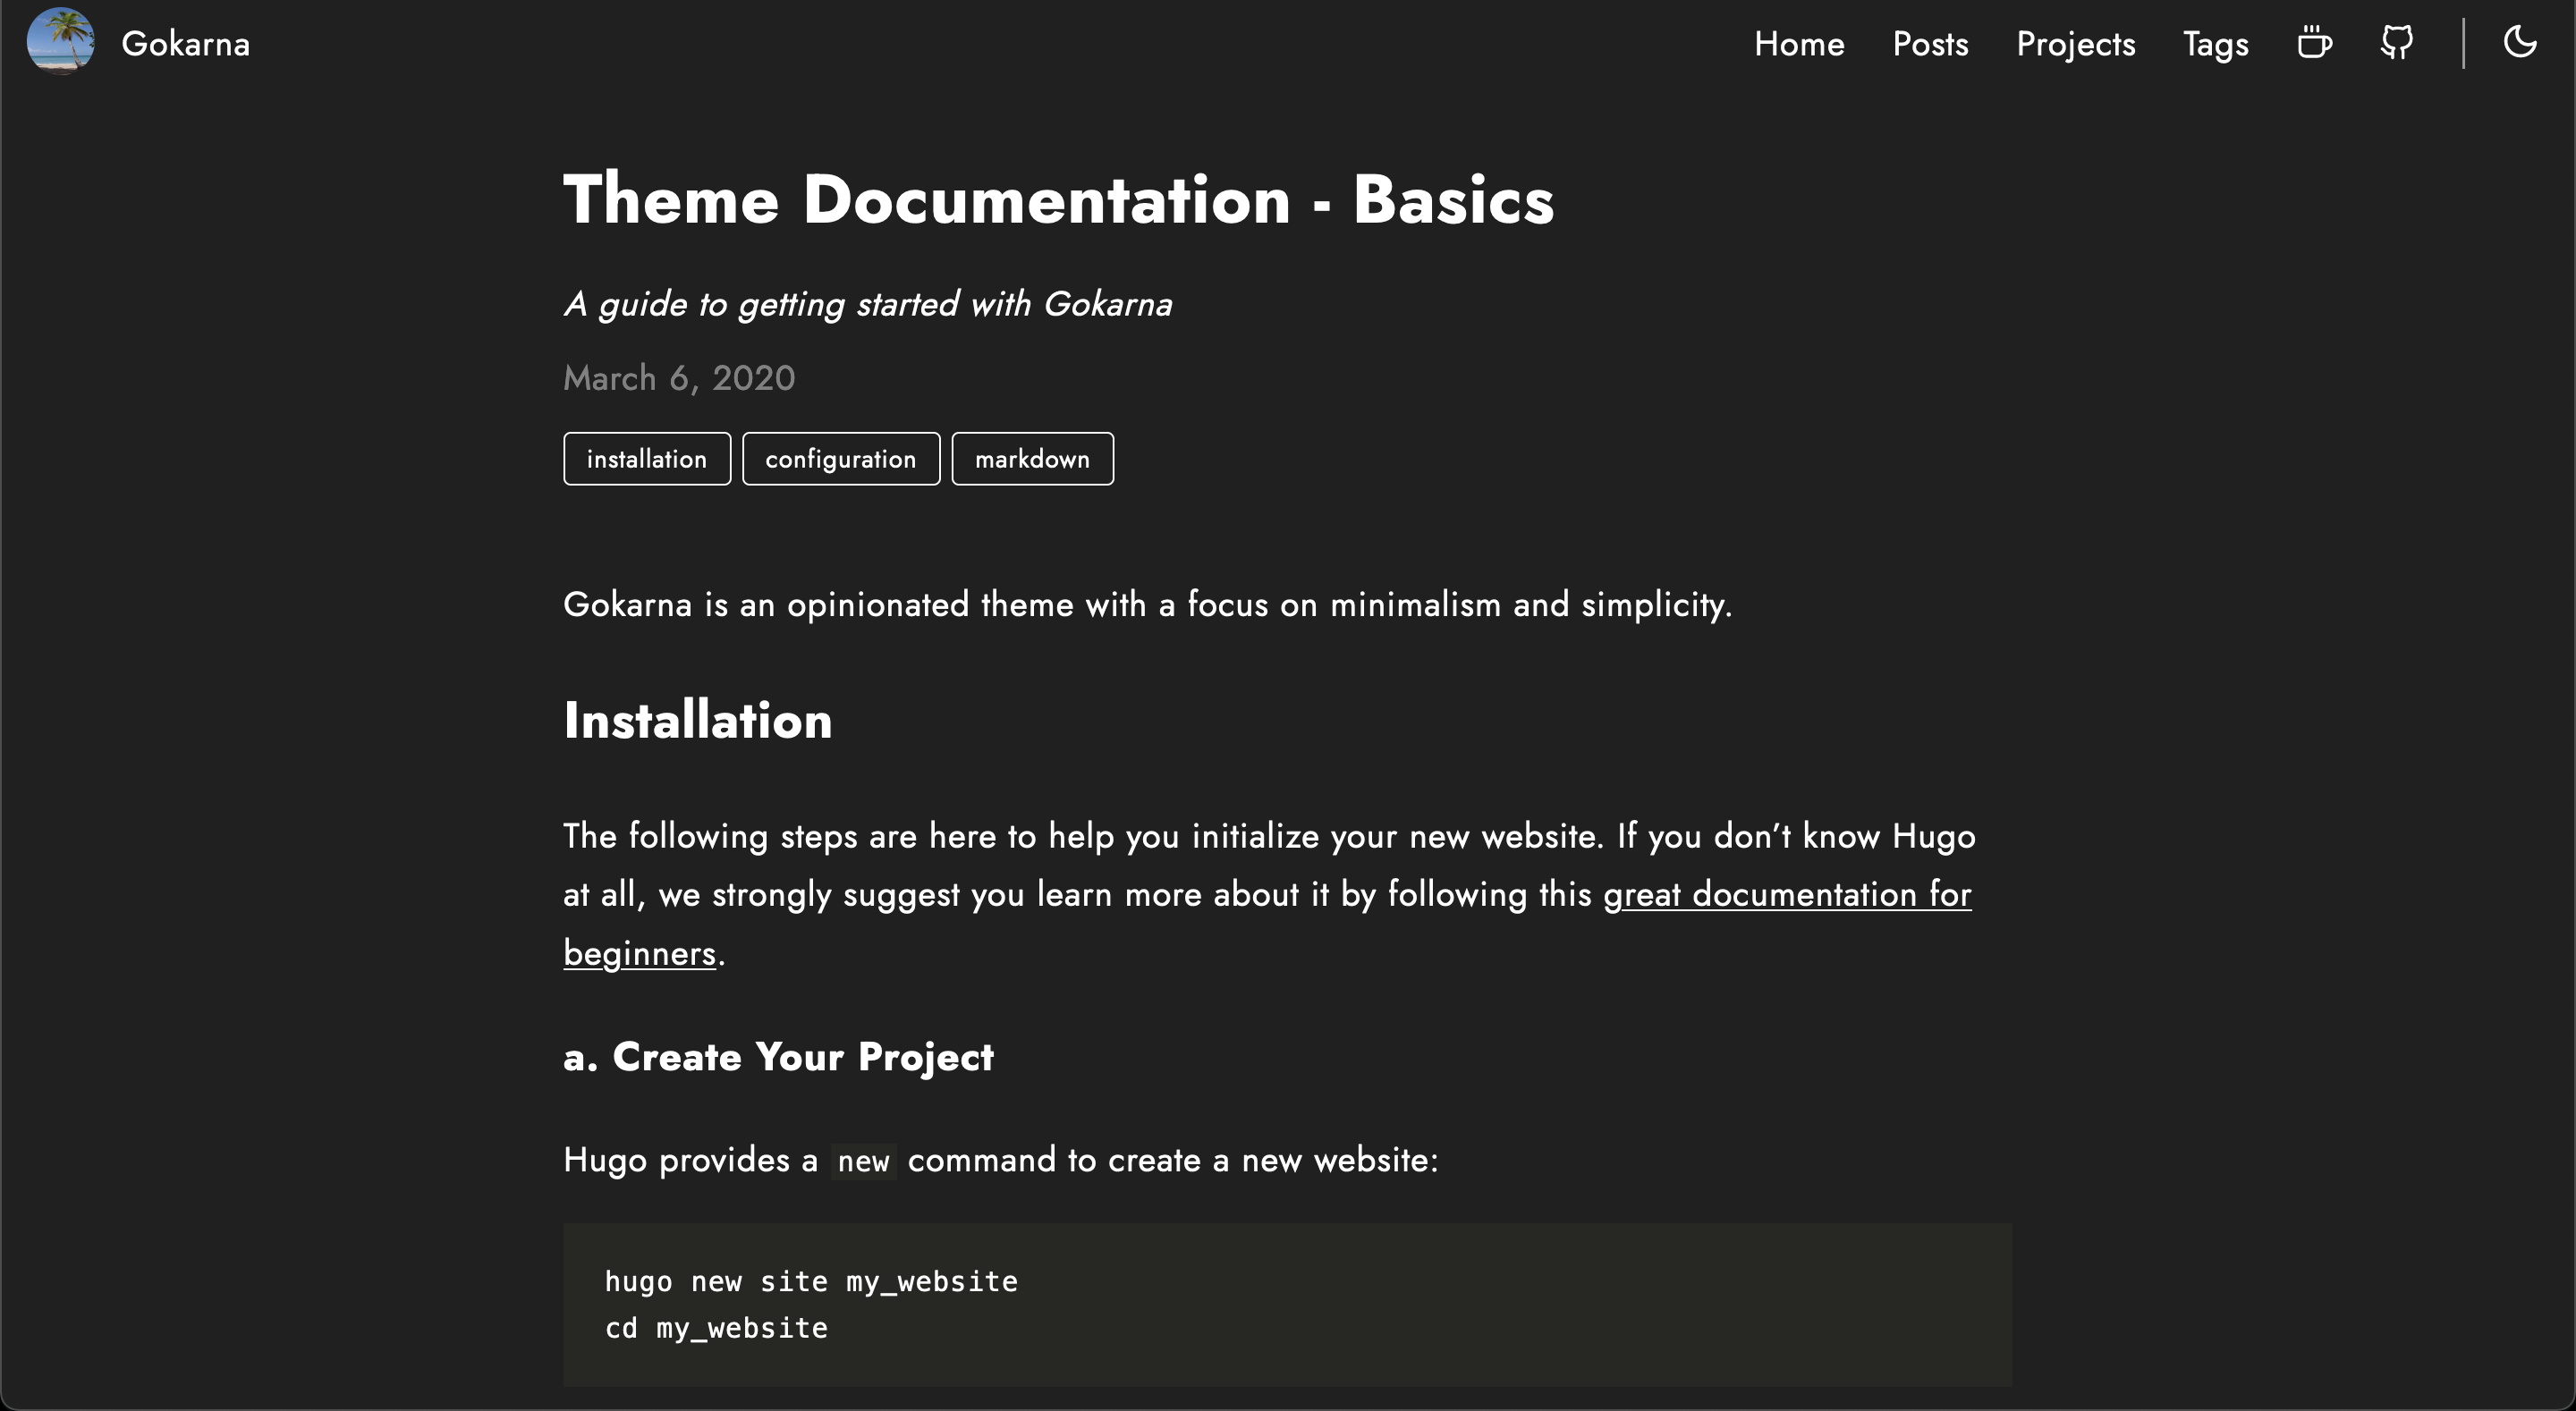Click the inline code word new

tap(863, 1161)
